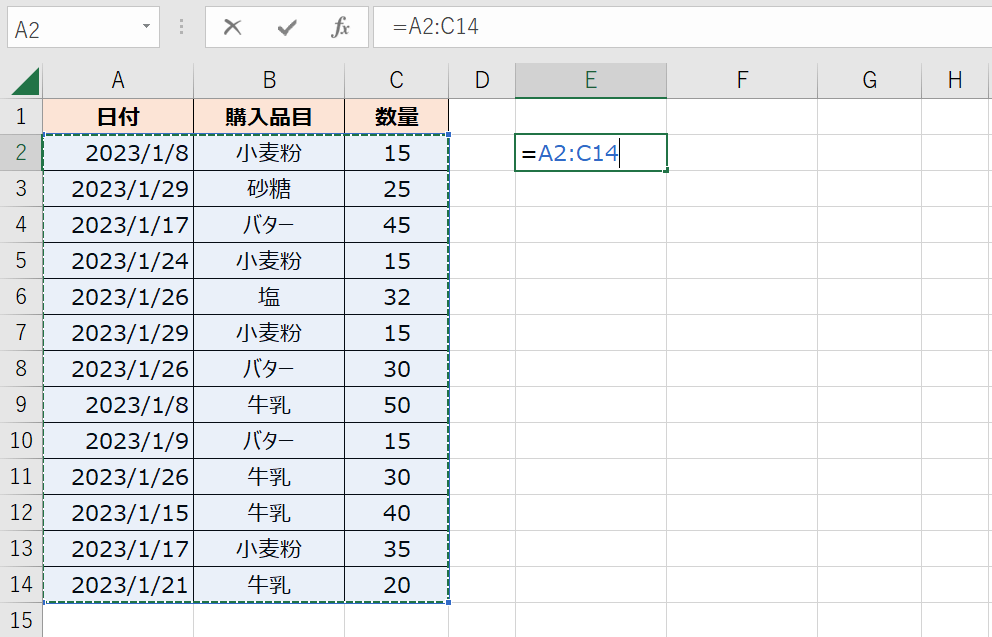Click the 購入品目 header cell
The height and width of the screenshot is (637, 992).
[x=269, y=116]
